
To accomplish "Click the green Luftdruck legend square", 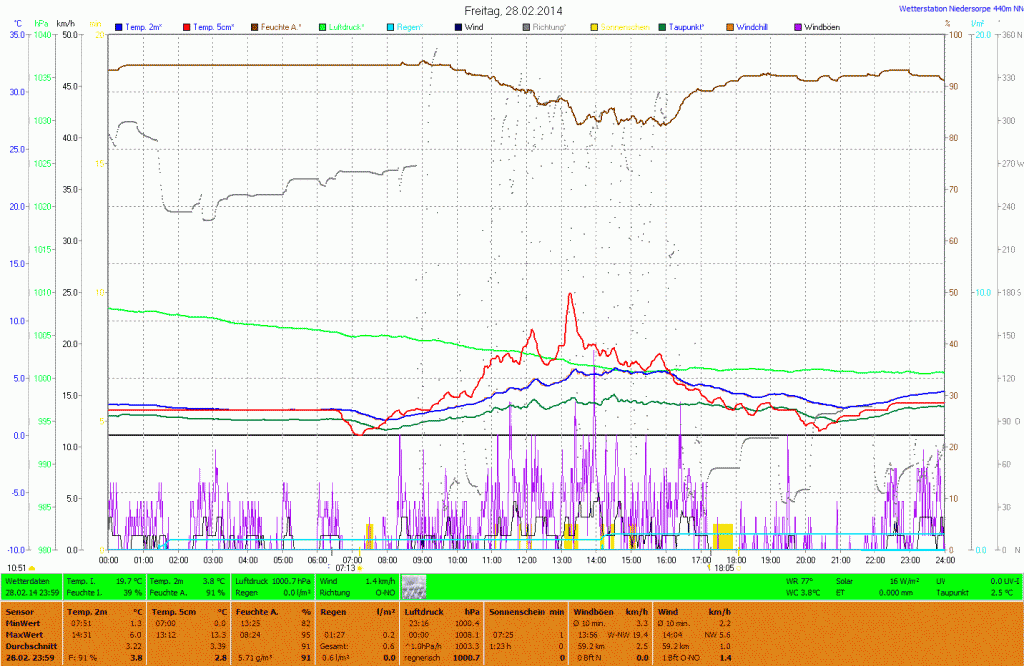I will tap(323, 26).
